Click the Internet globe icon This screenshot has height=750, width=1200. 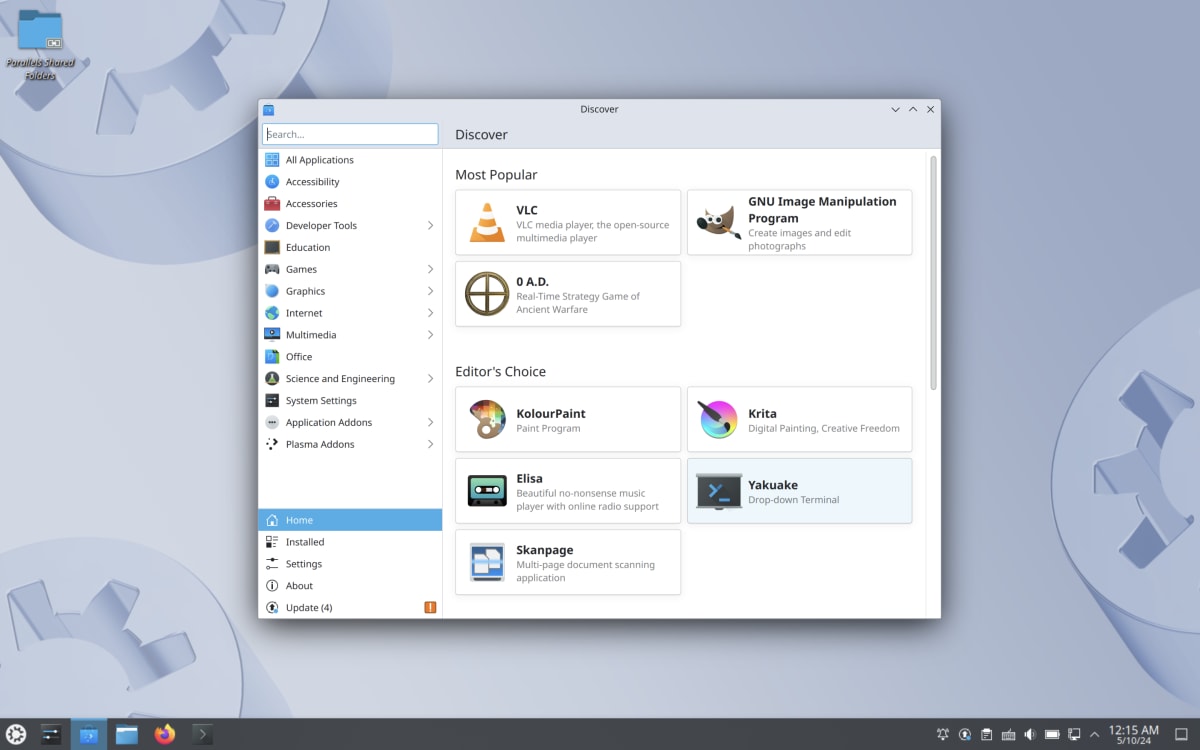coord(272,313)
